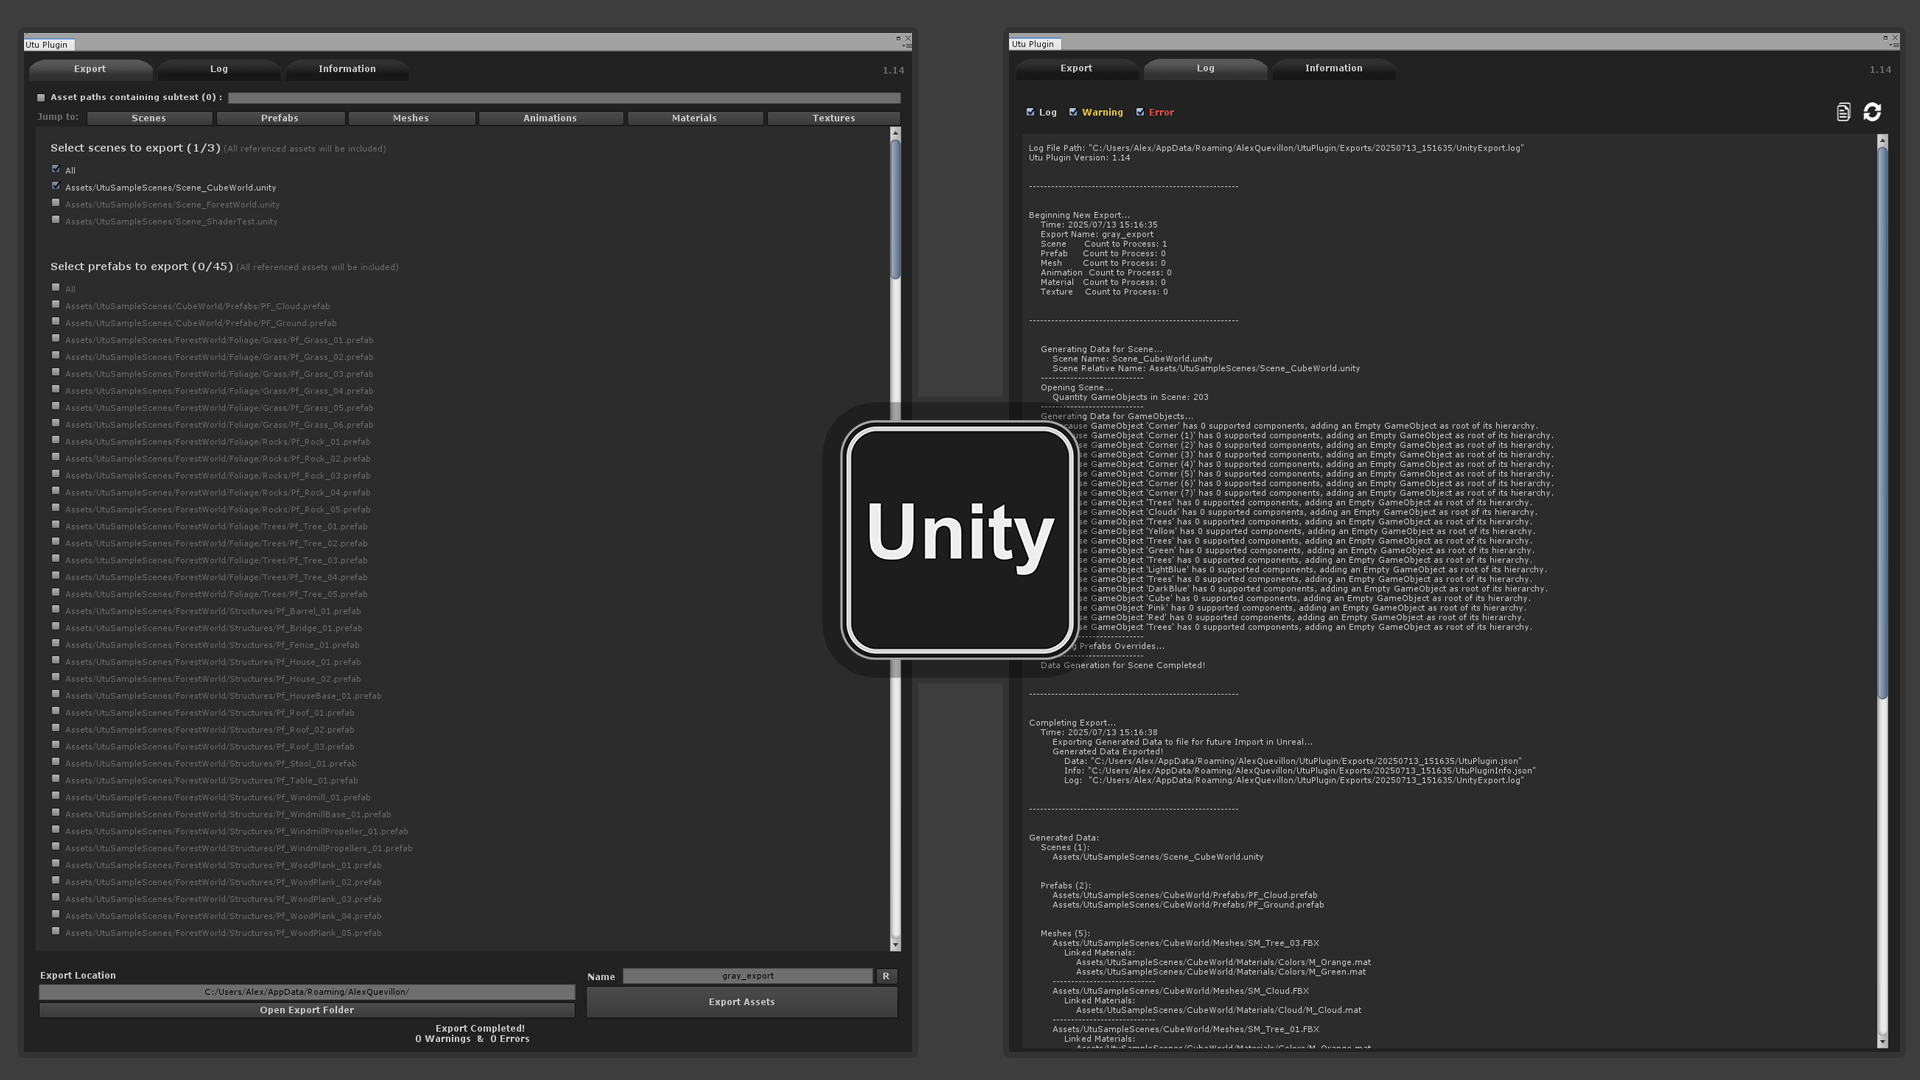Check the Pf_Windmill_01.prefab checkbox
1920x1080 pixels.
coord(56,796)
